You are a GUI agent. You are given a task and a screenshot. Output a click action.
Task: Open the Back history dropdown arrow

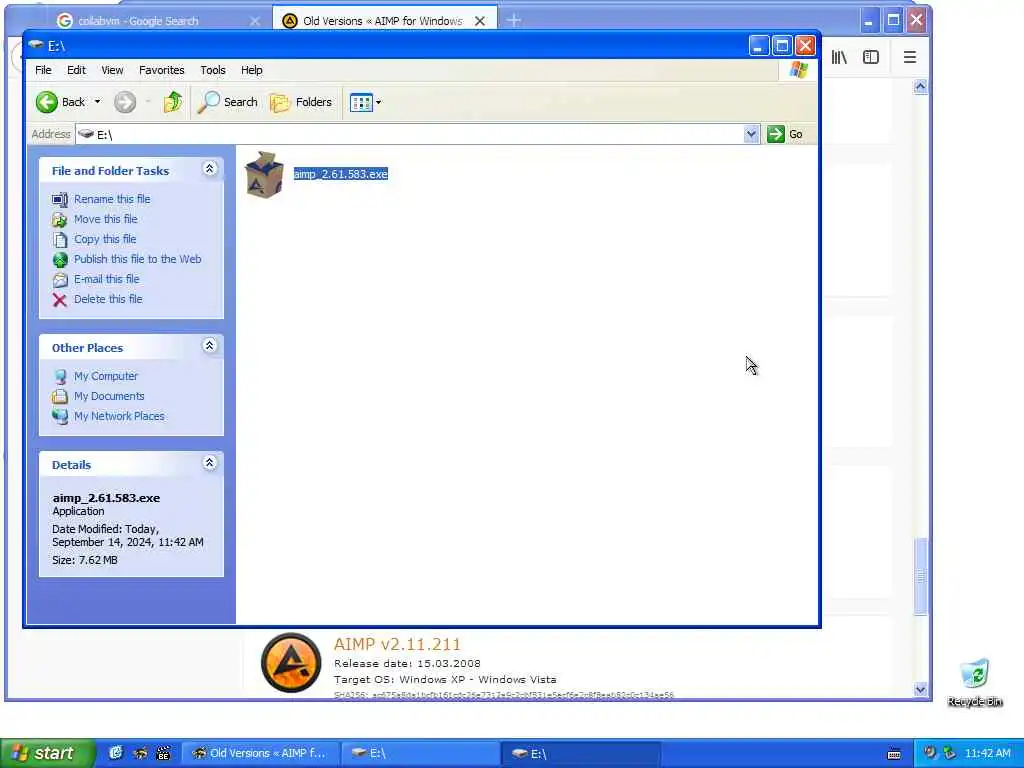(x=97, y=102)
